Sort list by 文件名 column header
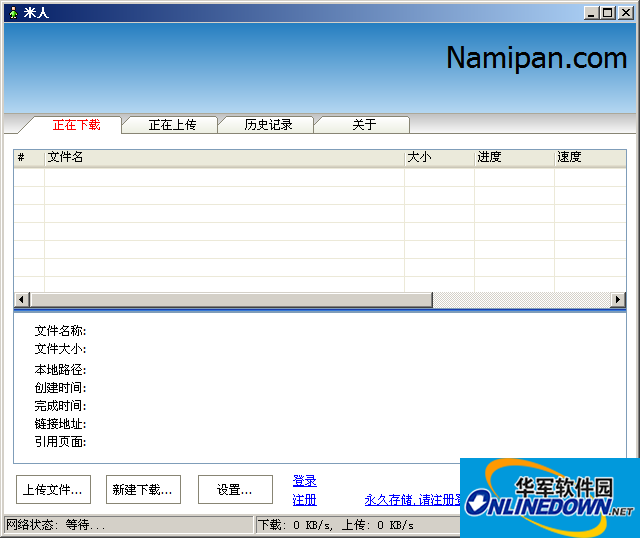 pyautogui.click(x=224, y=158)
